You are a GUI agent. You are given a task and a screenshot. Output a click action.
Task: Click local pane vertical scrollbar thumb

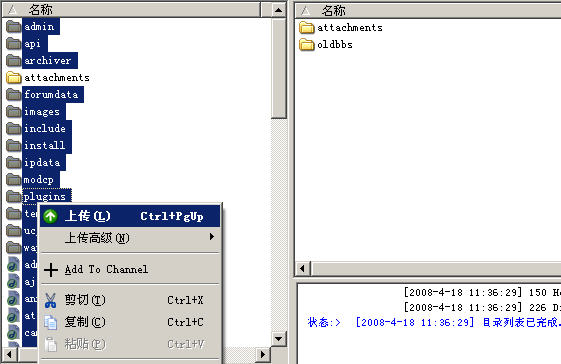[x=278, y=68]
